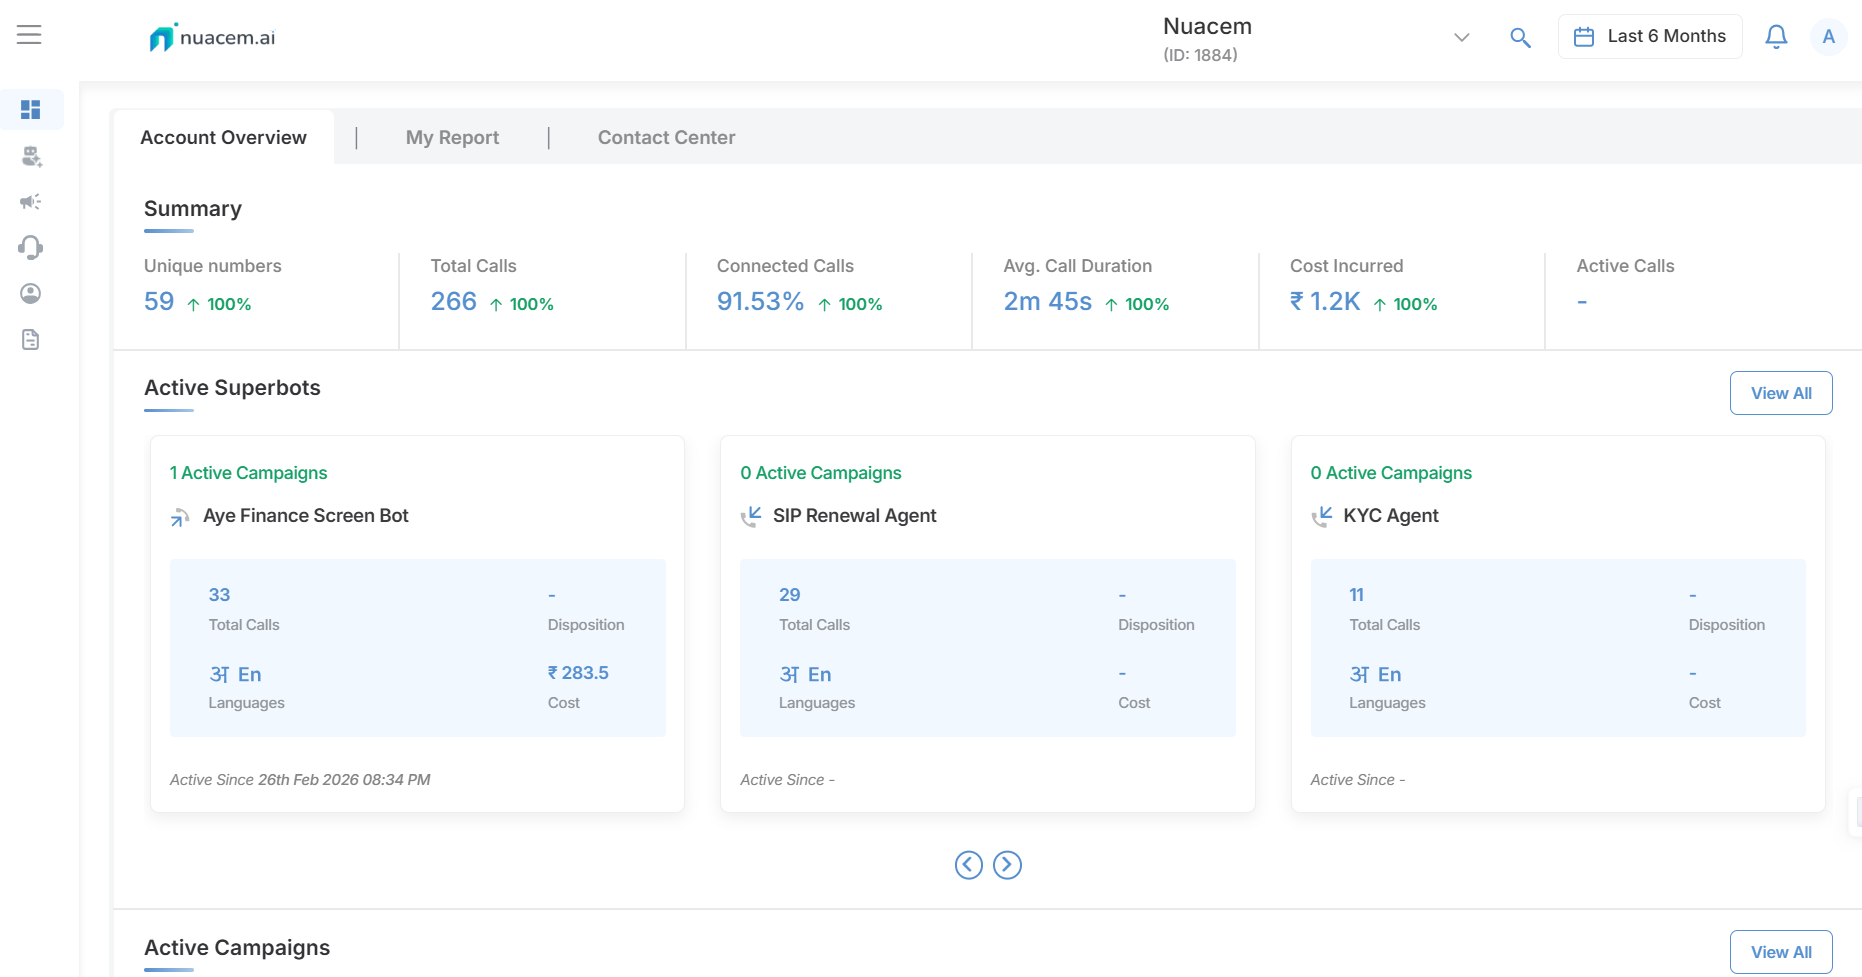Click the search magnifier icon

(1520, 38)
